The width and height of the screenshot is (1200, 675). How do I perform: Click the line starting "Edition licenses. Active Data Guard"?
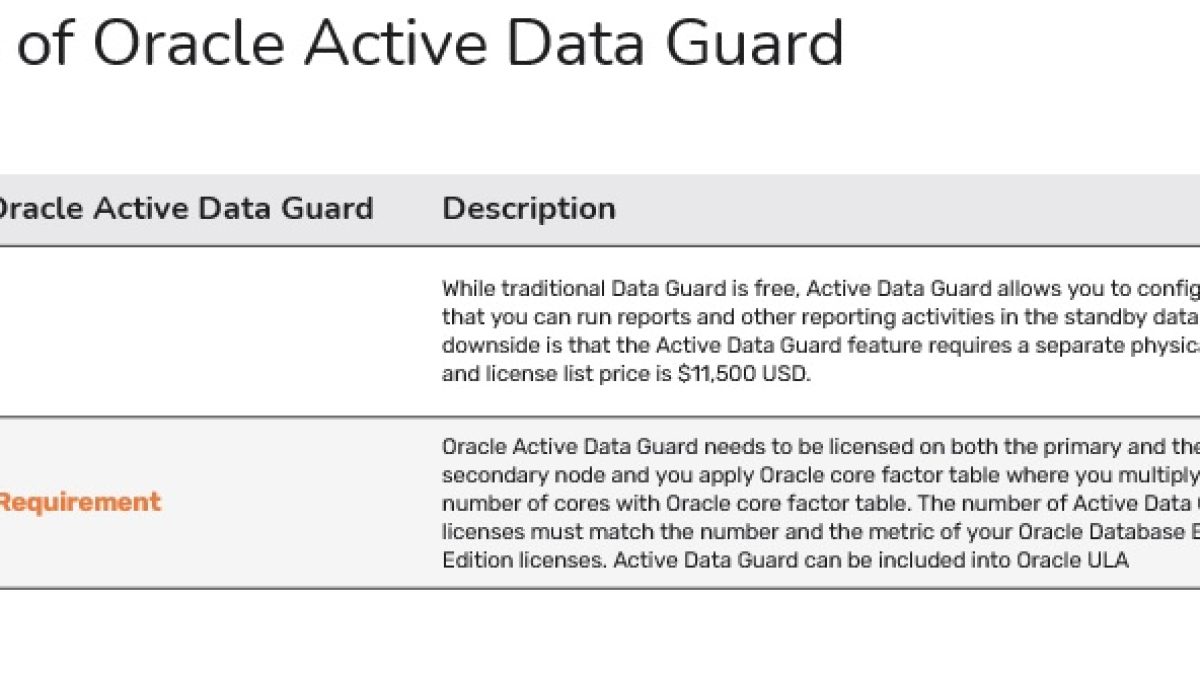coord(785,560)
